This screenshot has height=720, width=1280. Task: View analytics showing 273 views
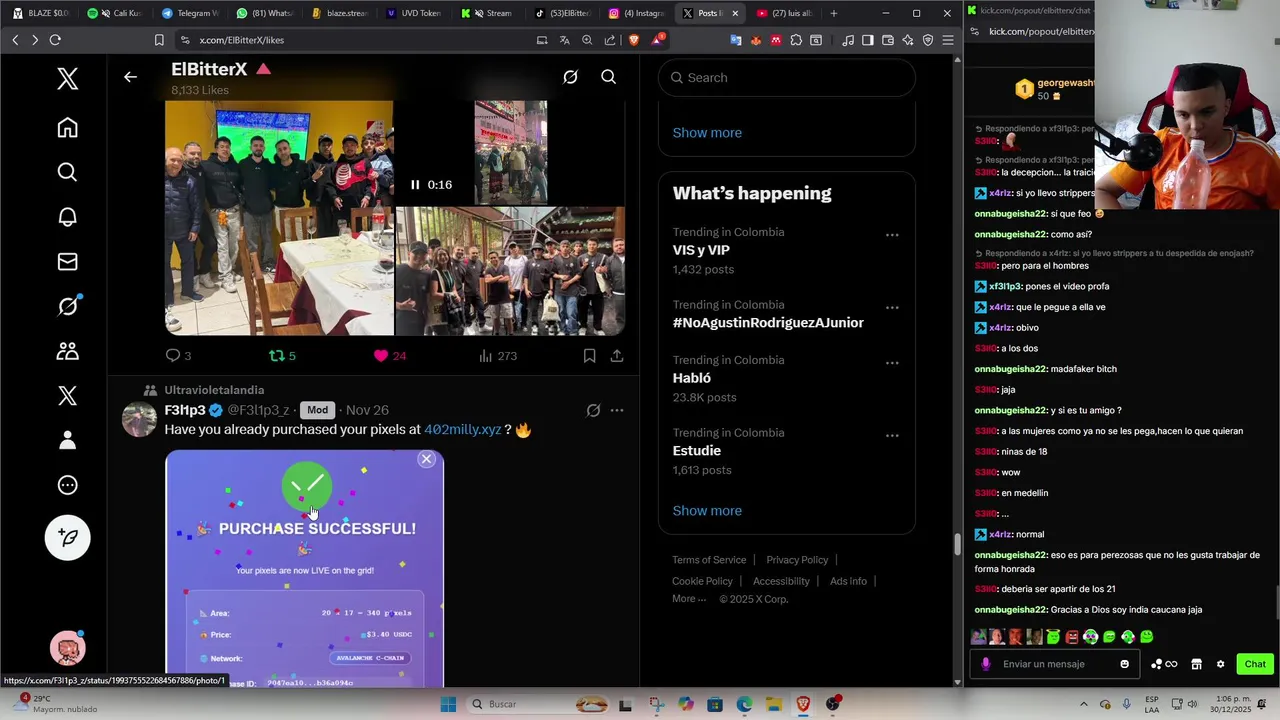[x=497, y=356]
